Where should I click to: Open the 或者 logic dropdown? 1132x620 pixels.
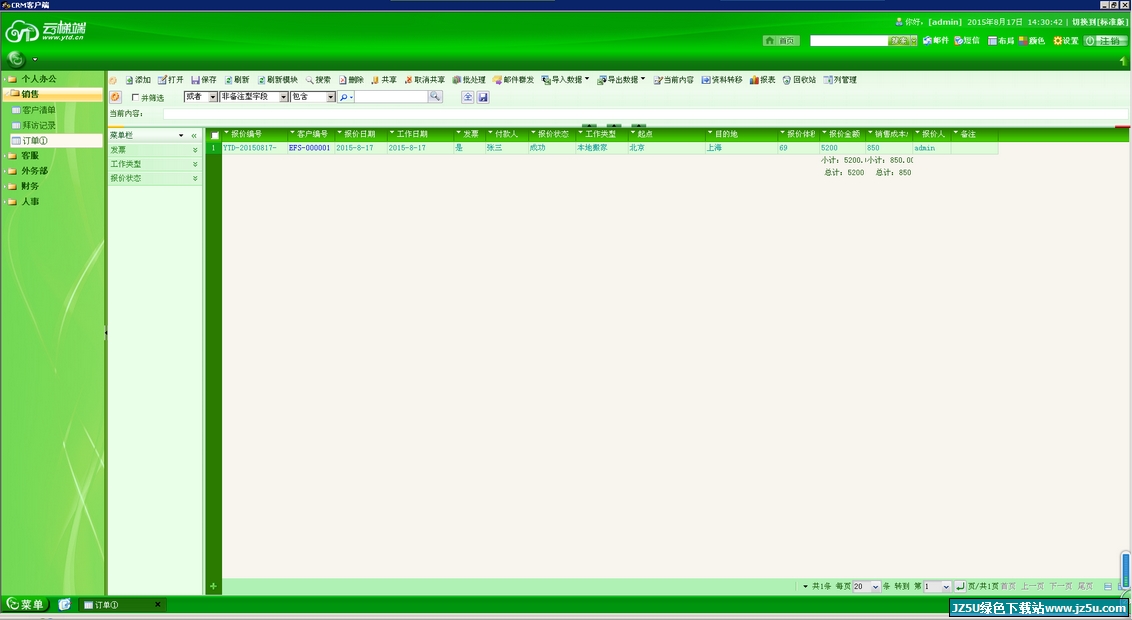[201, 97]
